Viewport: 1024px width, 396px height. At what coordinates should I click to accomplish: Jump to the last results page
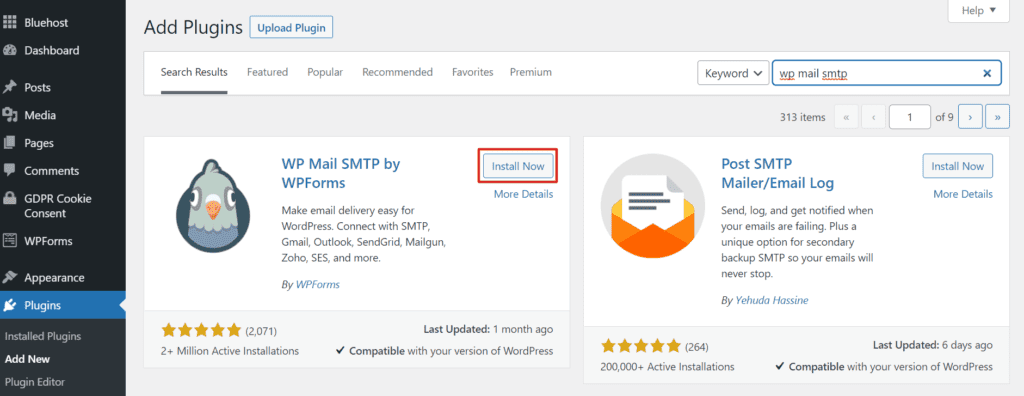(997, 117)
